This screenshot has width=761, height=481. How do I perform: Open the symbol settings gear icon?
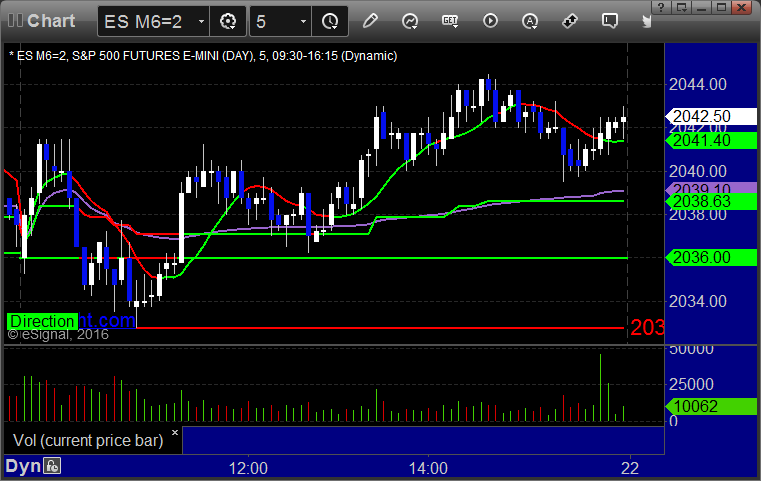[228, 21]
